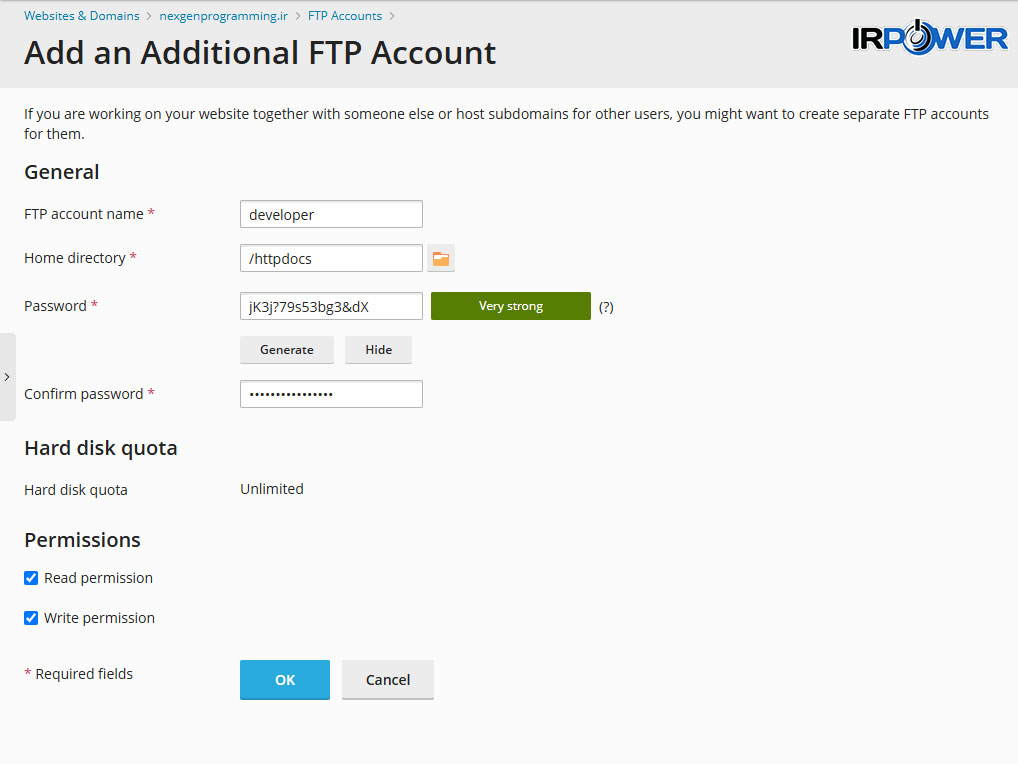Uncheck the Read permission checkbox
Image resolution: width=1018 pixels, height=764 pixels.
tap(31, 578)
